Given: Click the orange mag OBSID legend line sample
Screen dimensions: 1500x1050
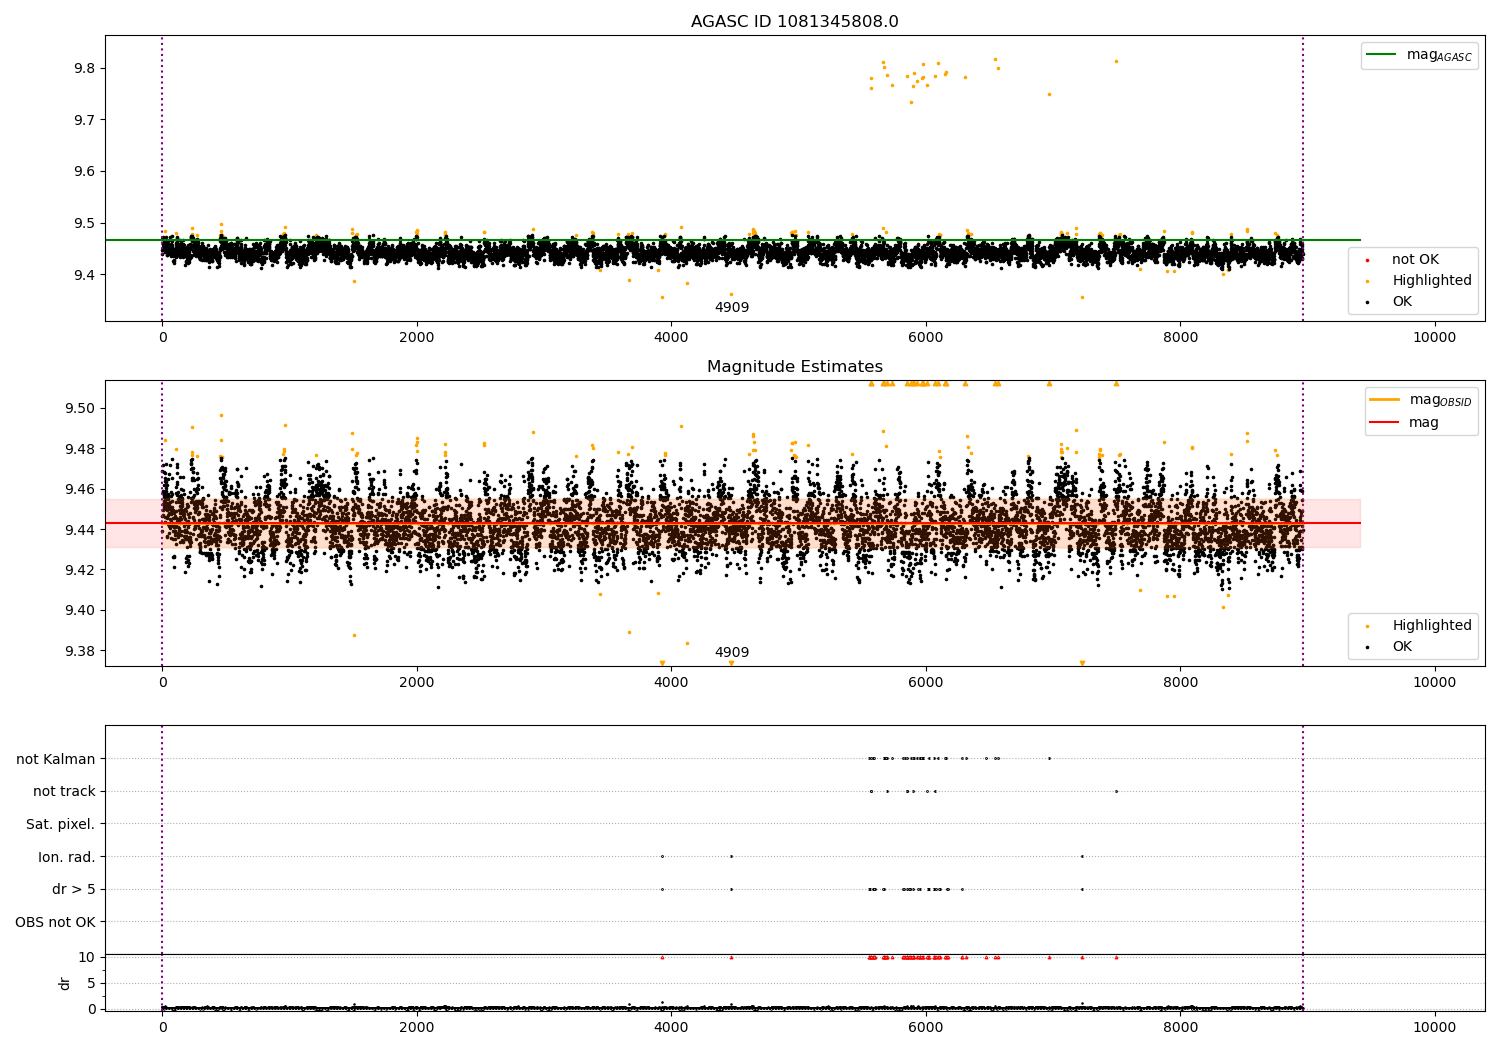Looking at the screenshot, I should [1385, 400].
